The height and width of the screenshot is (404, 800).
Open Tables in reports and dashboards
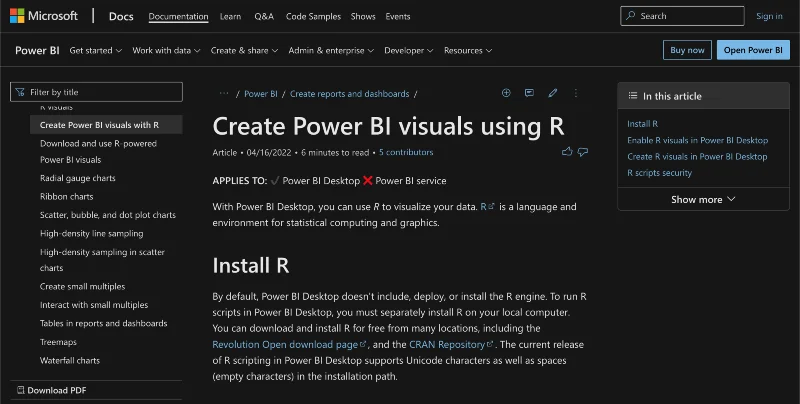coord(104,323)
